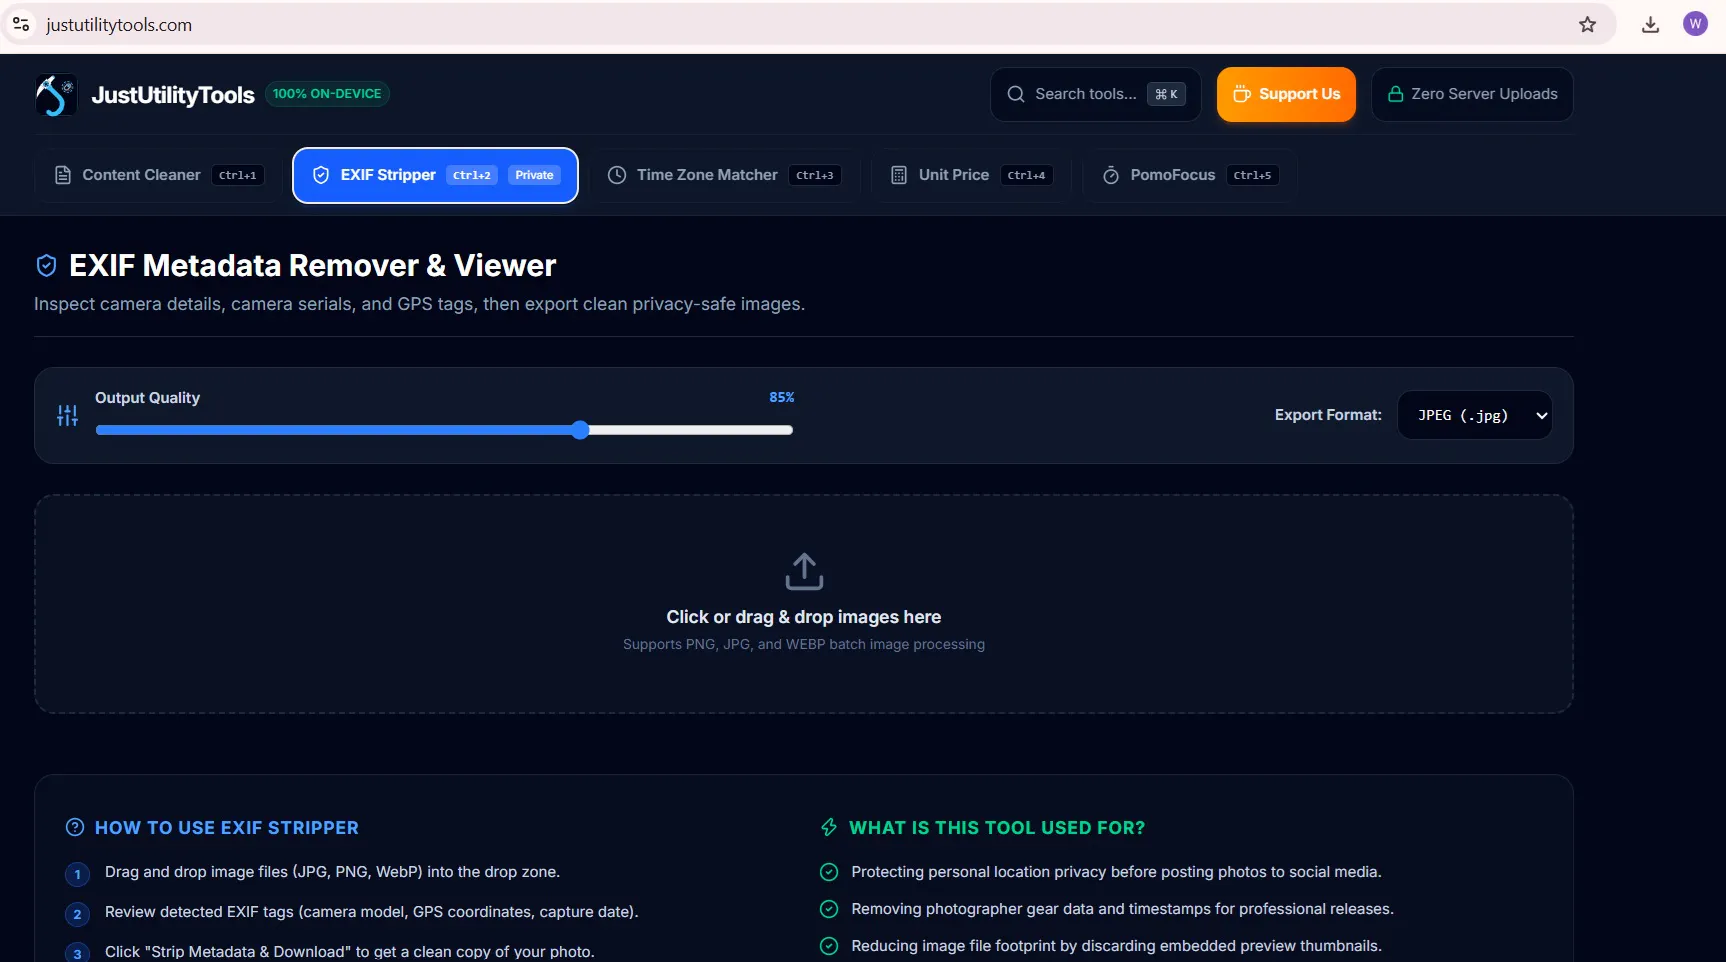Click the upload arrow icon in drop zone
This screenshot has width=1726, height=962.
[x=804, y=571]
